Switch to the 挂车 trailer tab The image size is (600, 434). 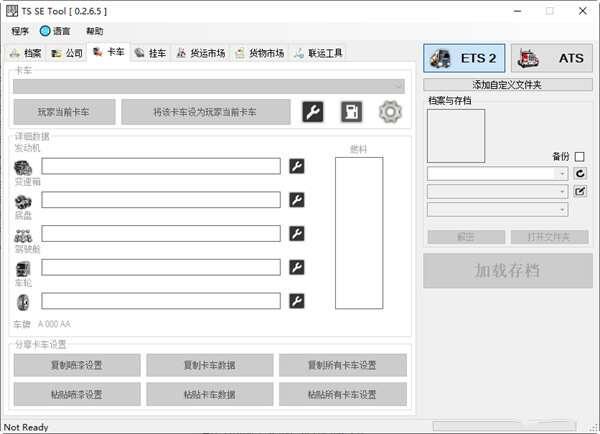coord(150,53)
